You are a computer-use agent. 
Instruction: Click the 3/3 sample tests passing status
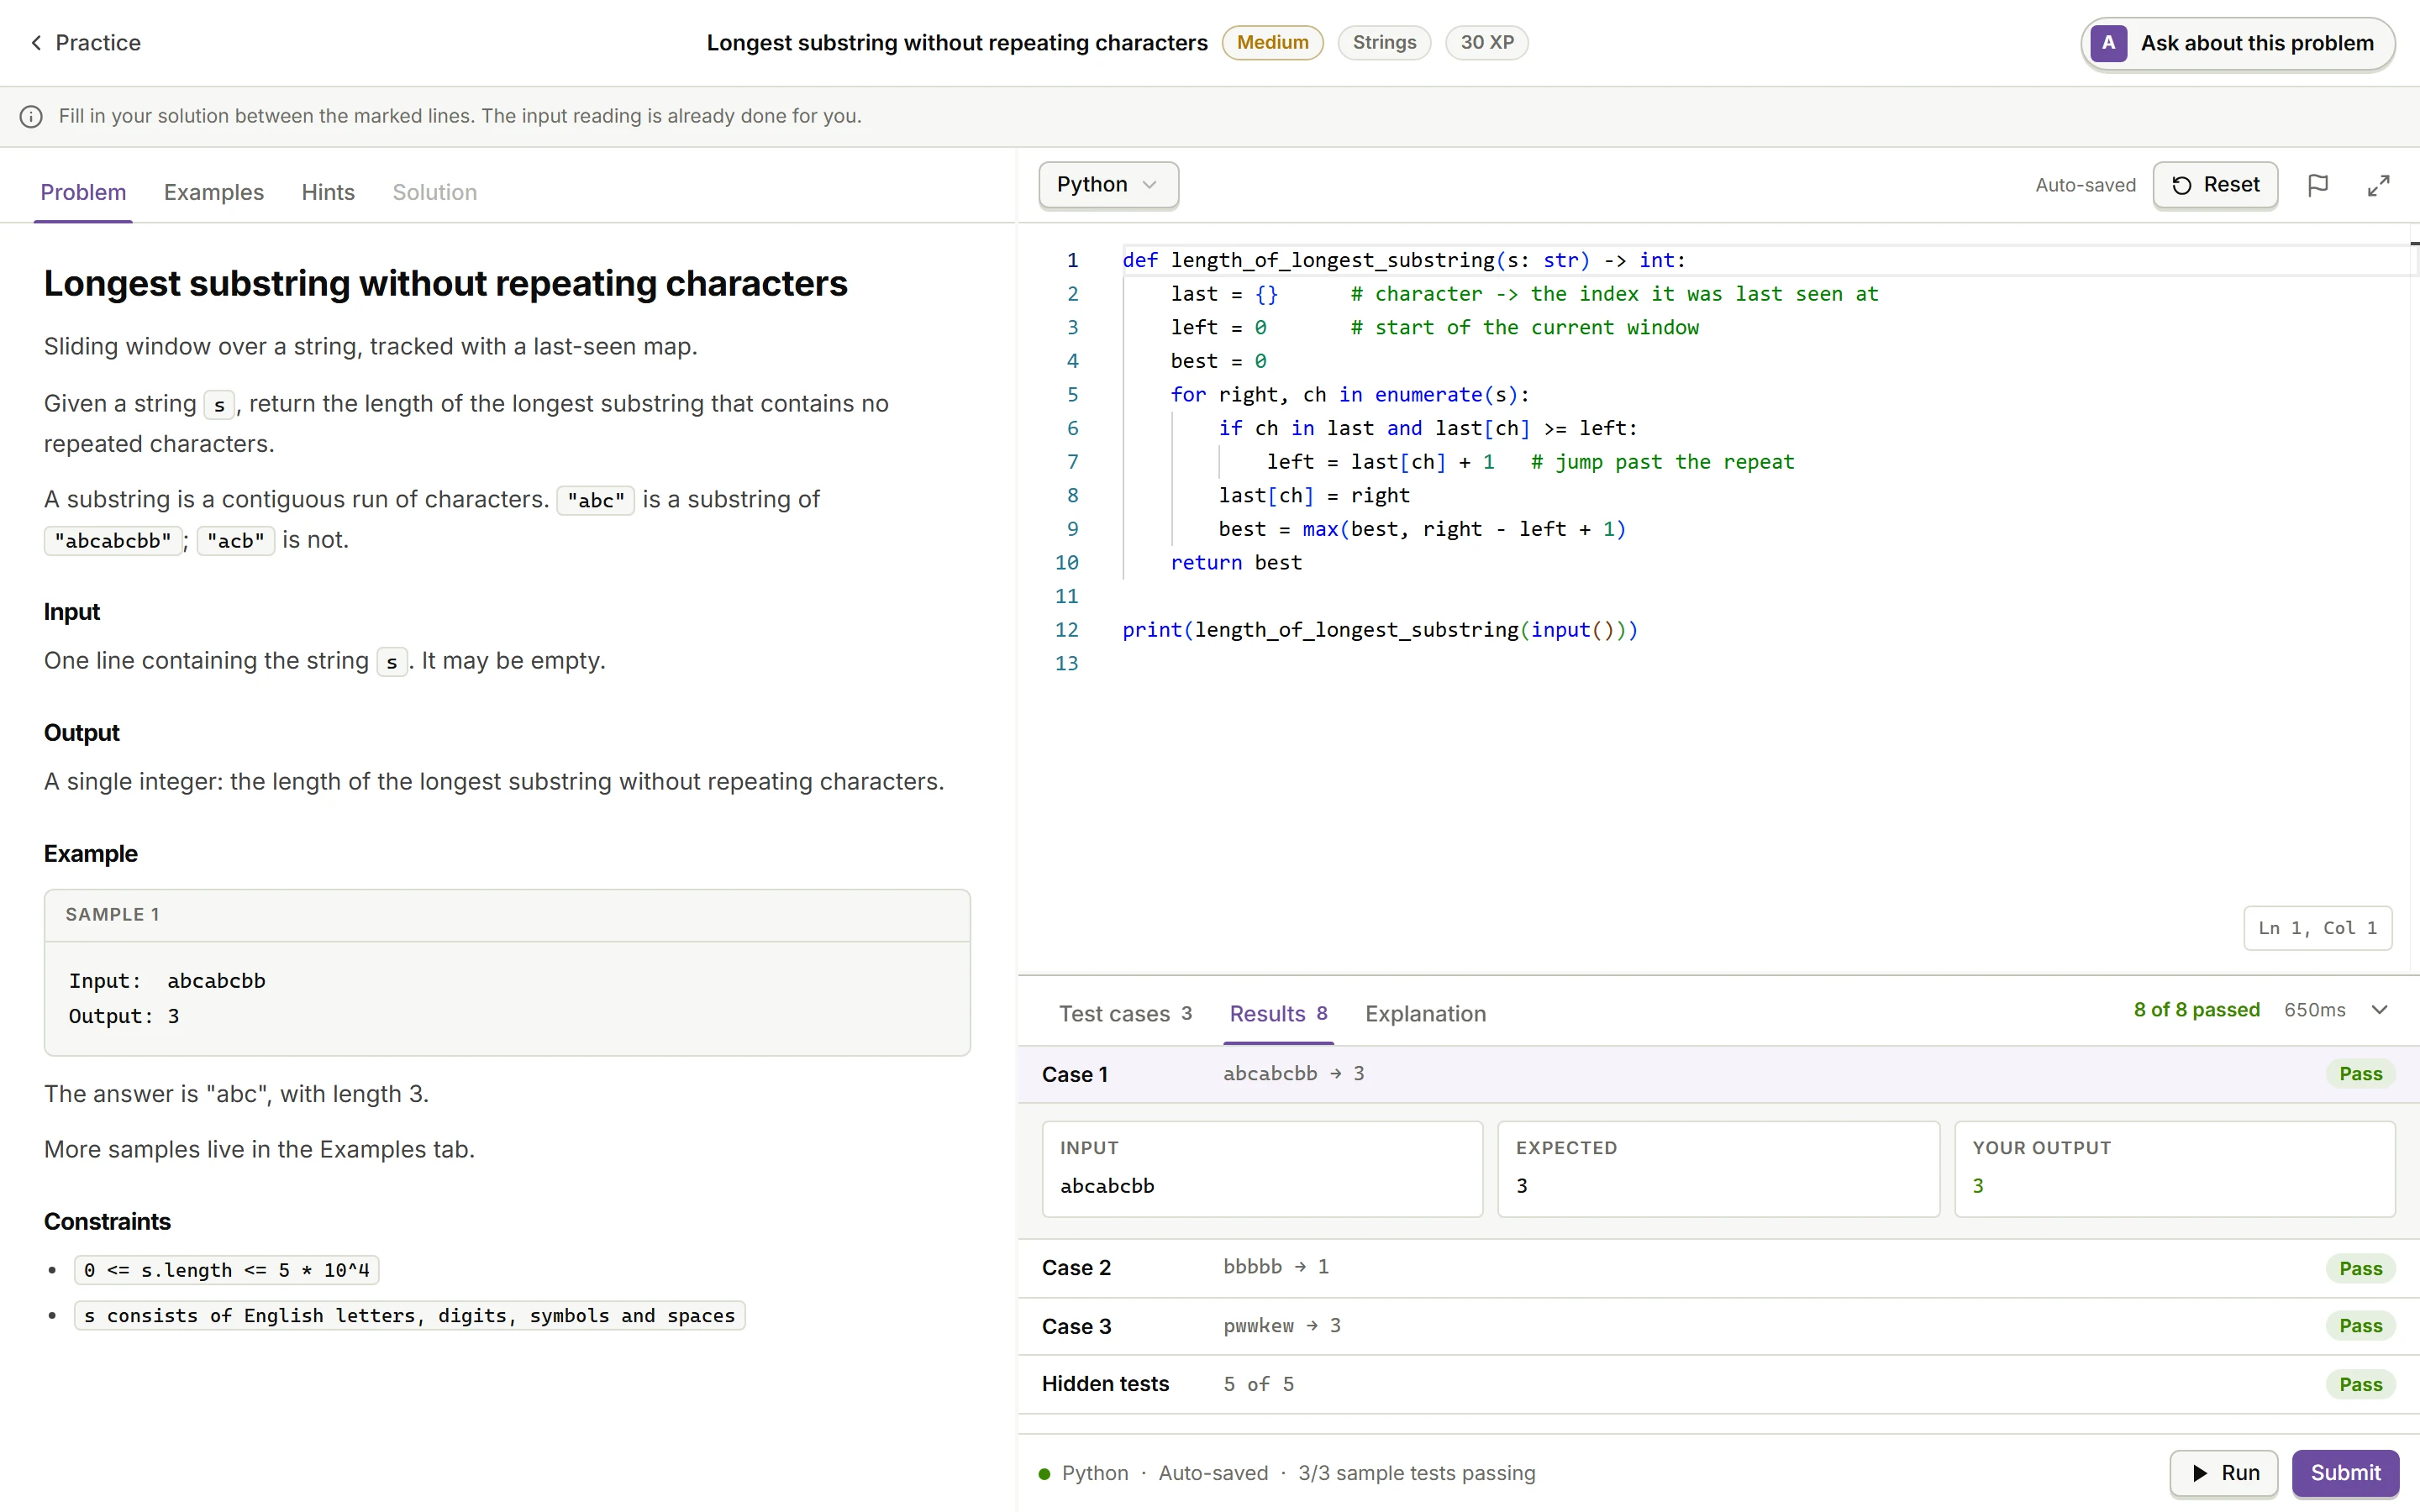[x=1416, y=1473]
